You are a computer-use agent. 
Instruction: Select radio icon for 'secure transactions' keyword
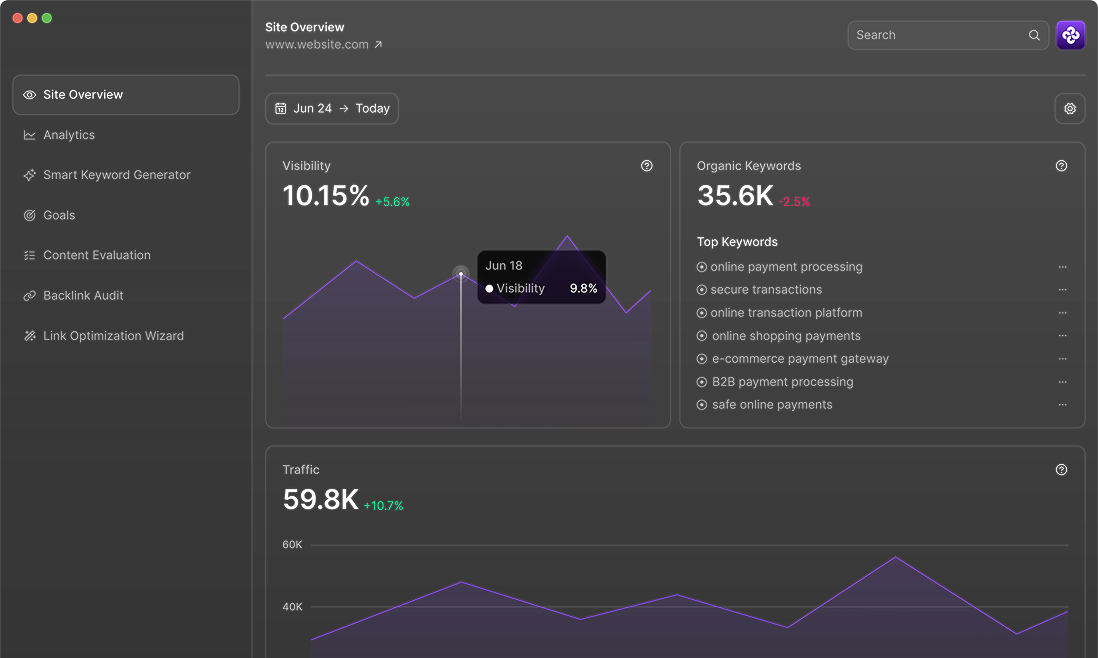point(702,290)
